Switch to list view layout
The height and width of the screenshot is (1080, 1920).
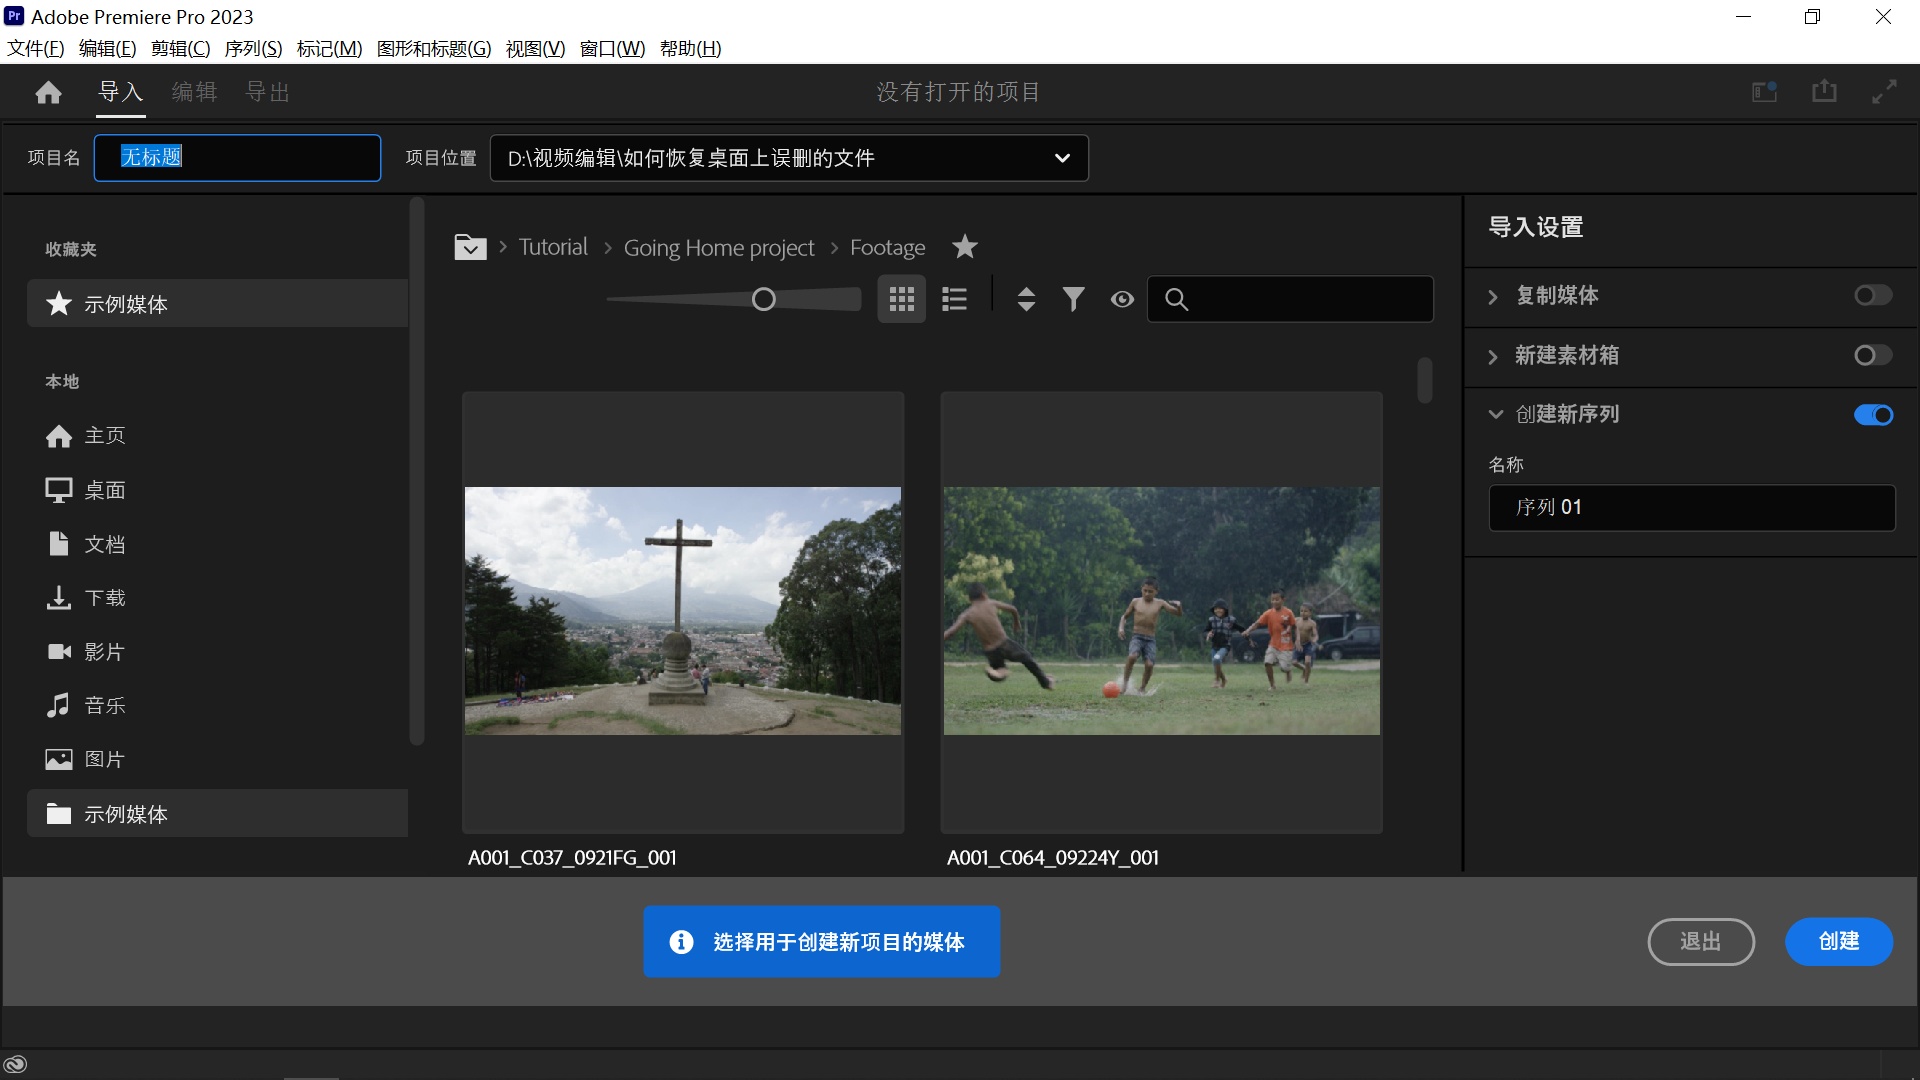tap(955, 299)
